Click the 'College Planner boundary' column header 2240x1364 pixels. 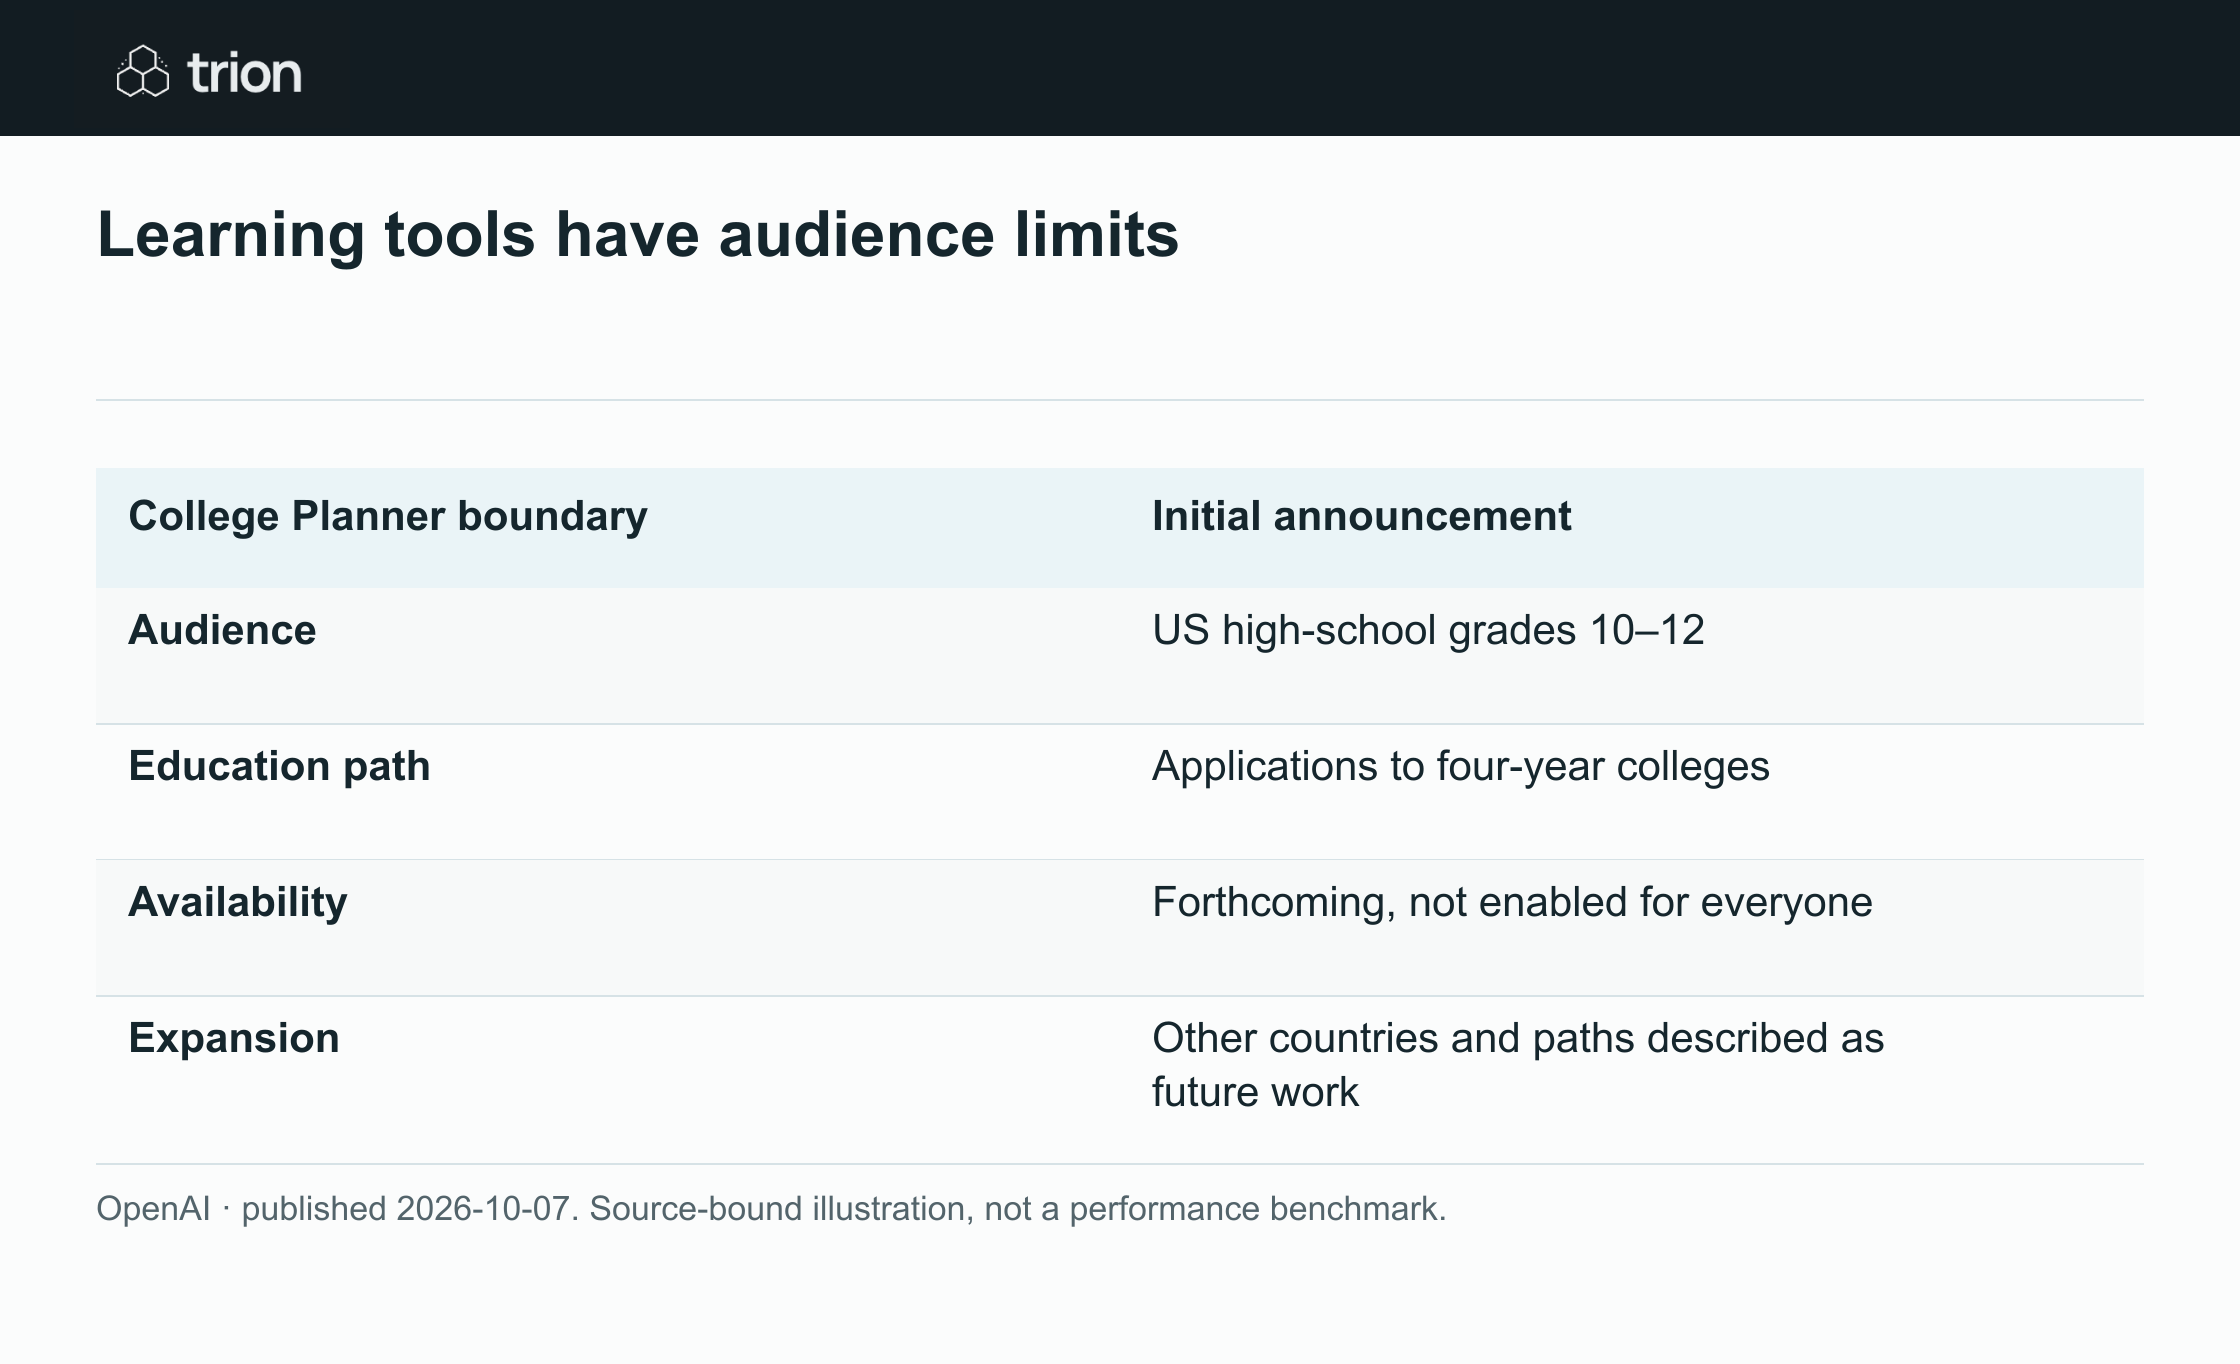point(388,516)
